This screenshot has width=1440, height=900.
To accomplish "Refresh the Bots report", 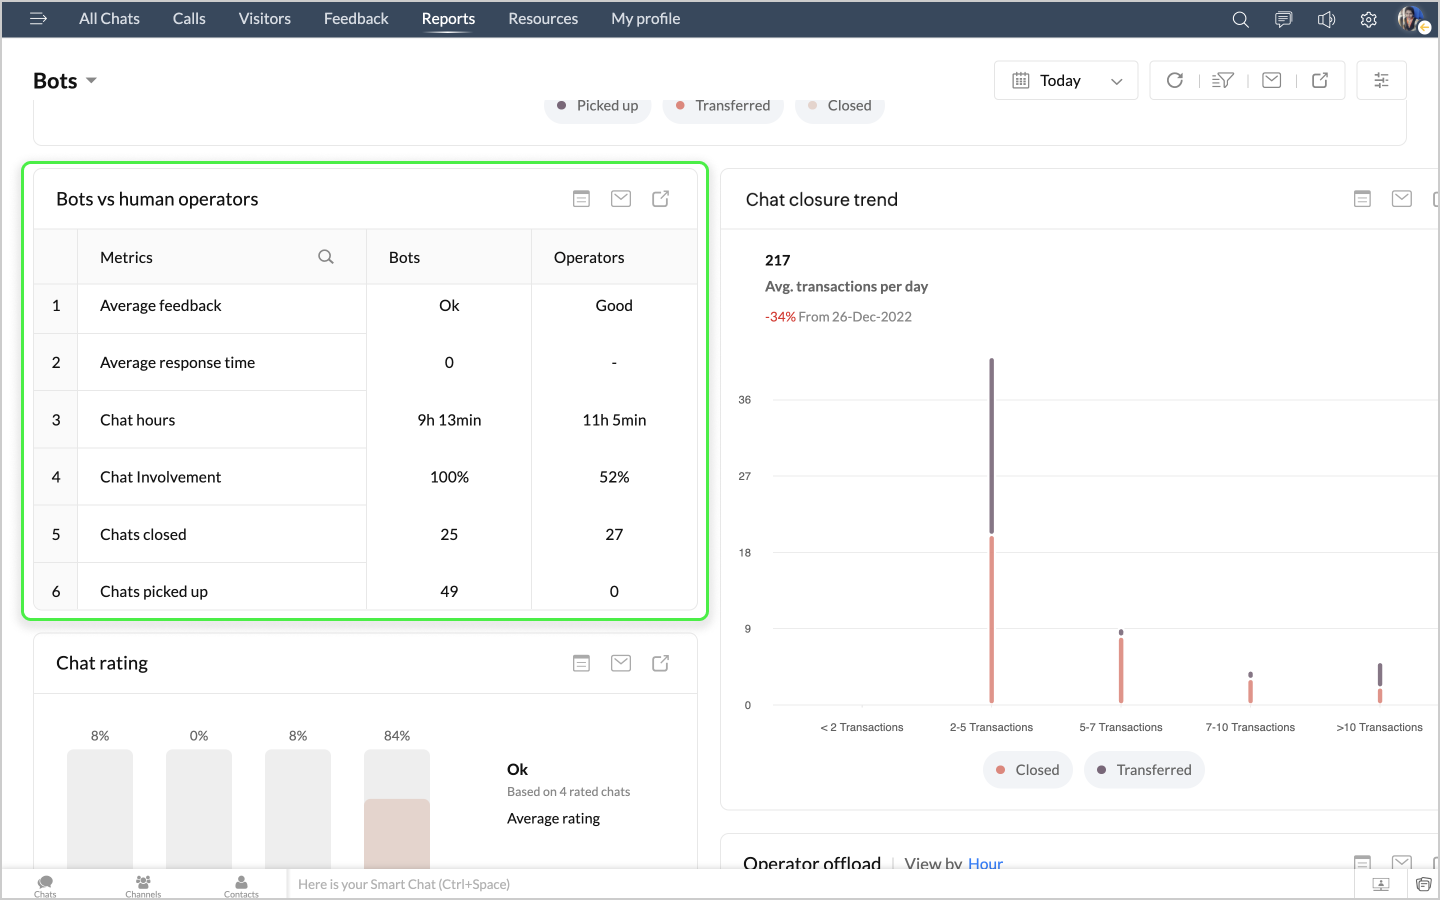I will (x=1175, y=80).
